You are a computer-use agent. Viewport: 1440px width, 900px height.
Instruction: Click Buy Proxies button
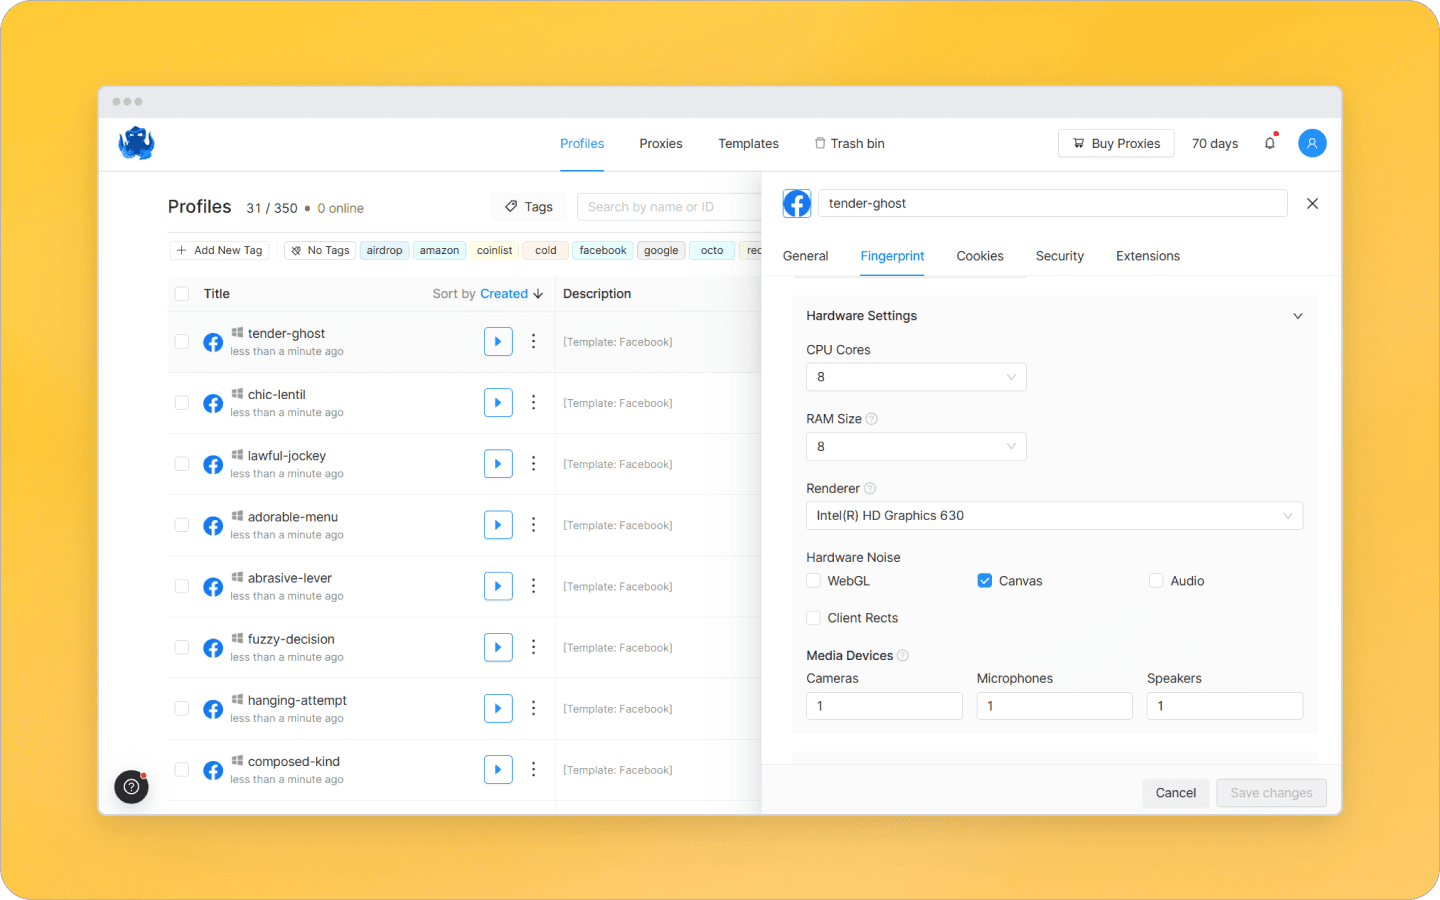[x=1116, y=143]
